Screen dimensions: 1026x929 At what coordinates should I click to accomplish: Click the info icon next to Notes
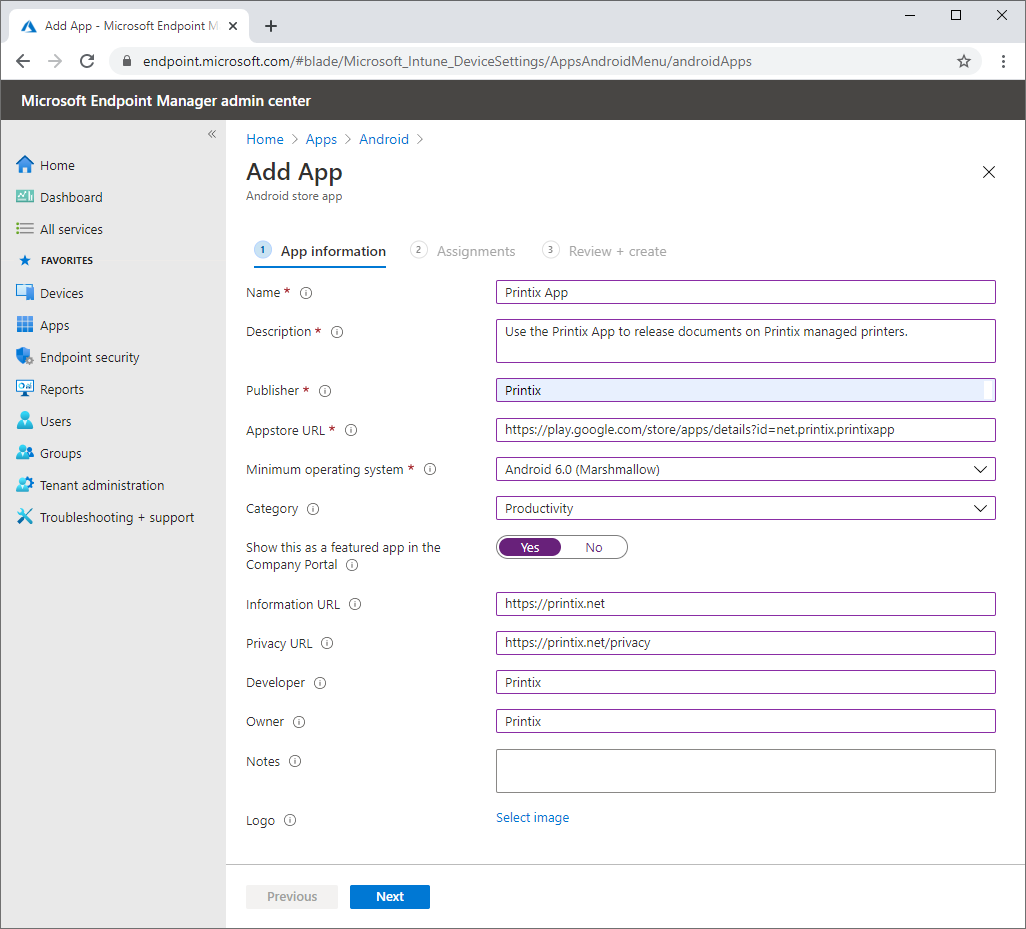point(295,762)
